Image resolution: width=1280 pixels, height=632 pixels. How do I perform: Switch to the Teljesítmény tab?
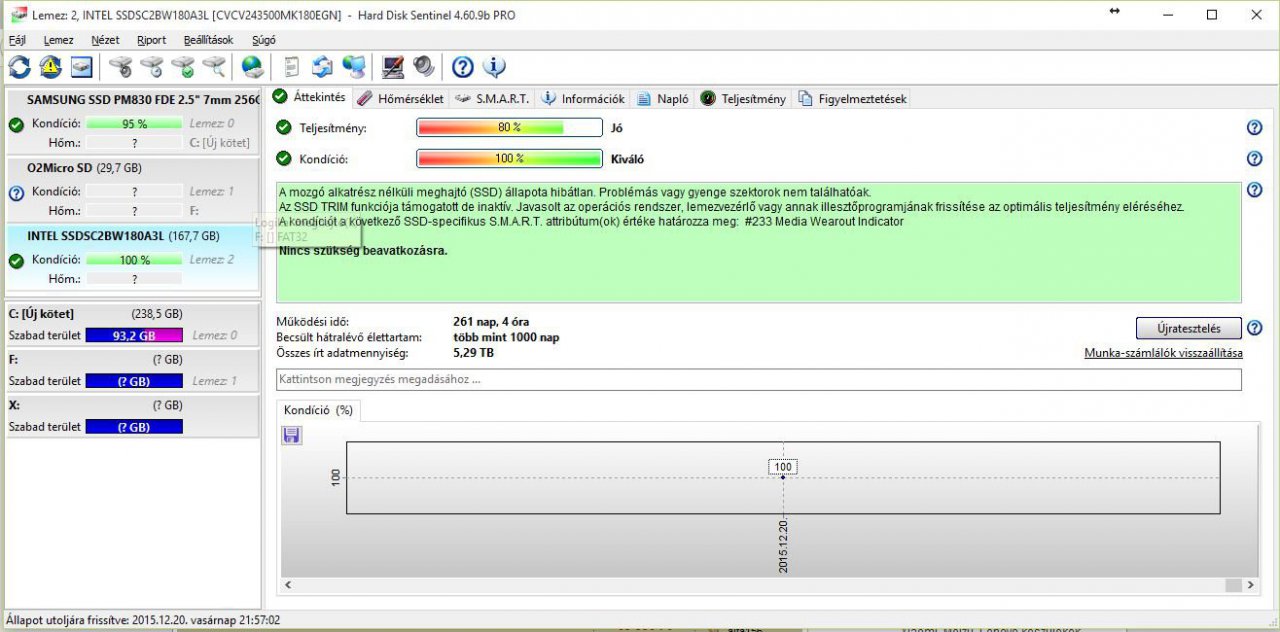pos(743,99)
